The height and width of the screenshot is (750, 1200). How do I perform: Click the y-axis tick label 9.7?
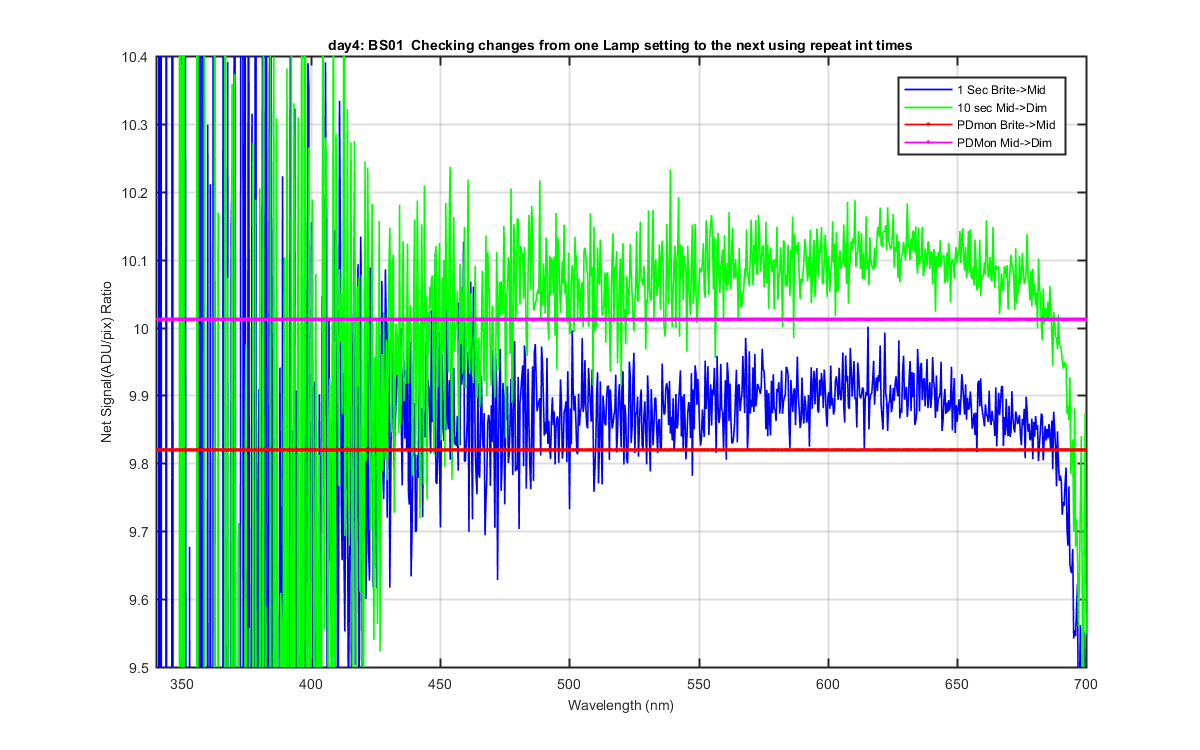pos(139,532)
